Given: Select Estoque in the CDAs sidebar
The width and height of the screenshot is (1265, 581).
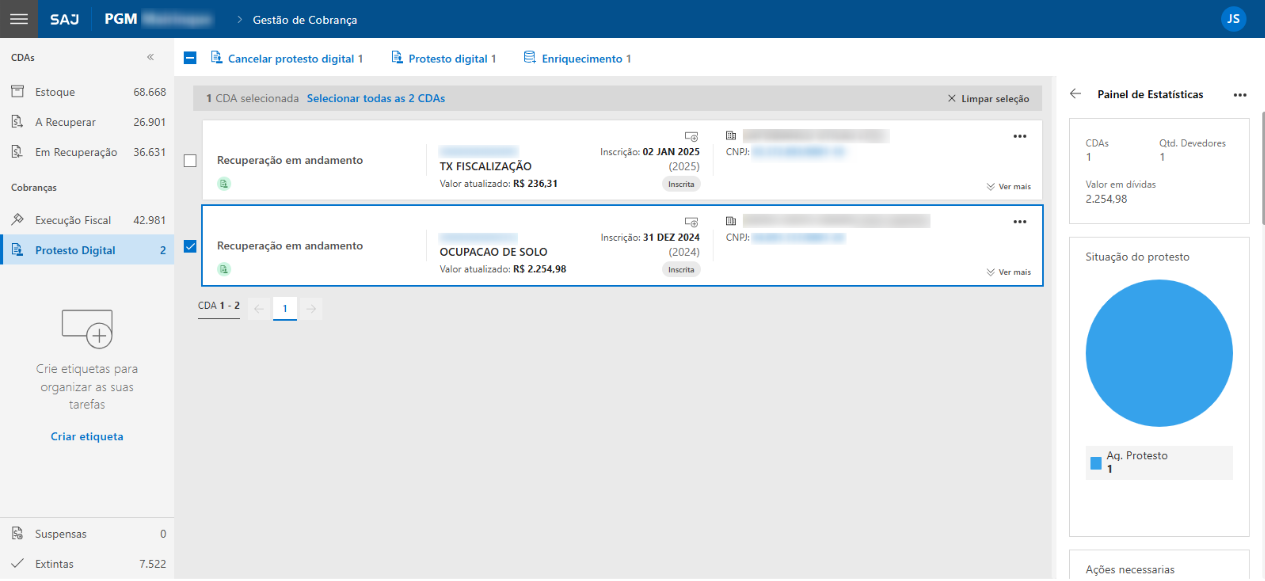Looking at the screenshot, I should pos(54,92).
